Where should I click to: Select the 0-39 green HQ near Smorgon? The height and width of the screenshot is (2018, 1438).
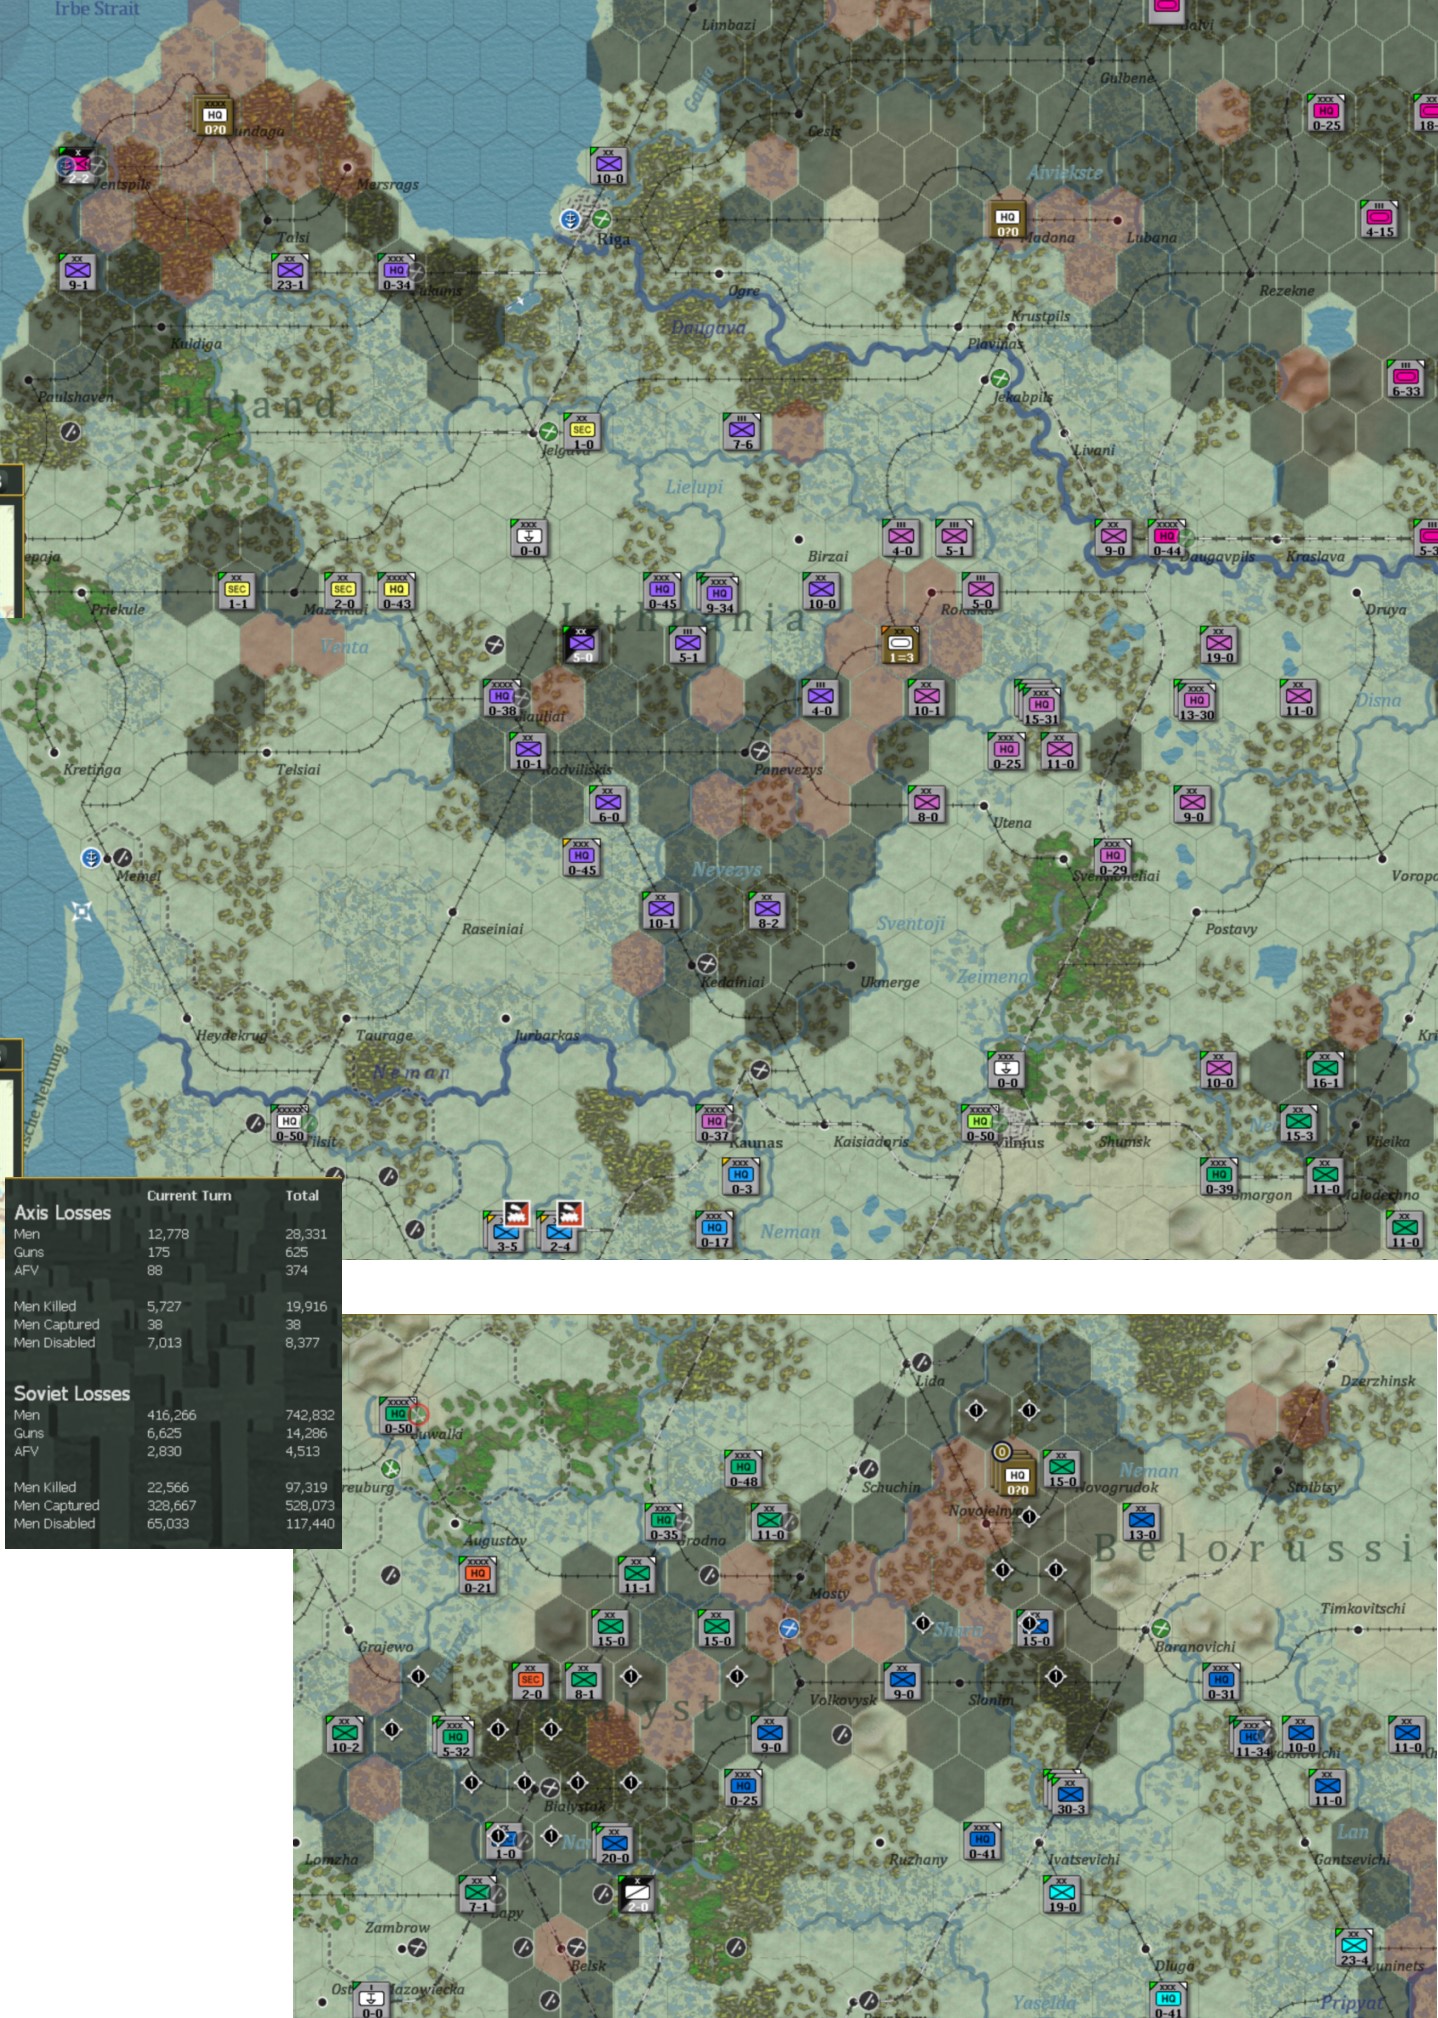click(1219, 1176)
